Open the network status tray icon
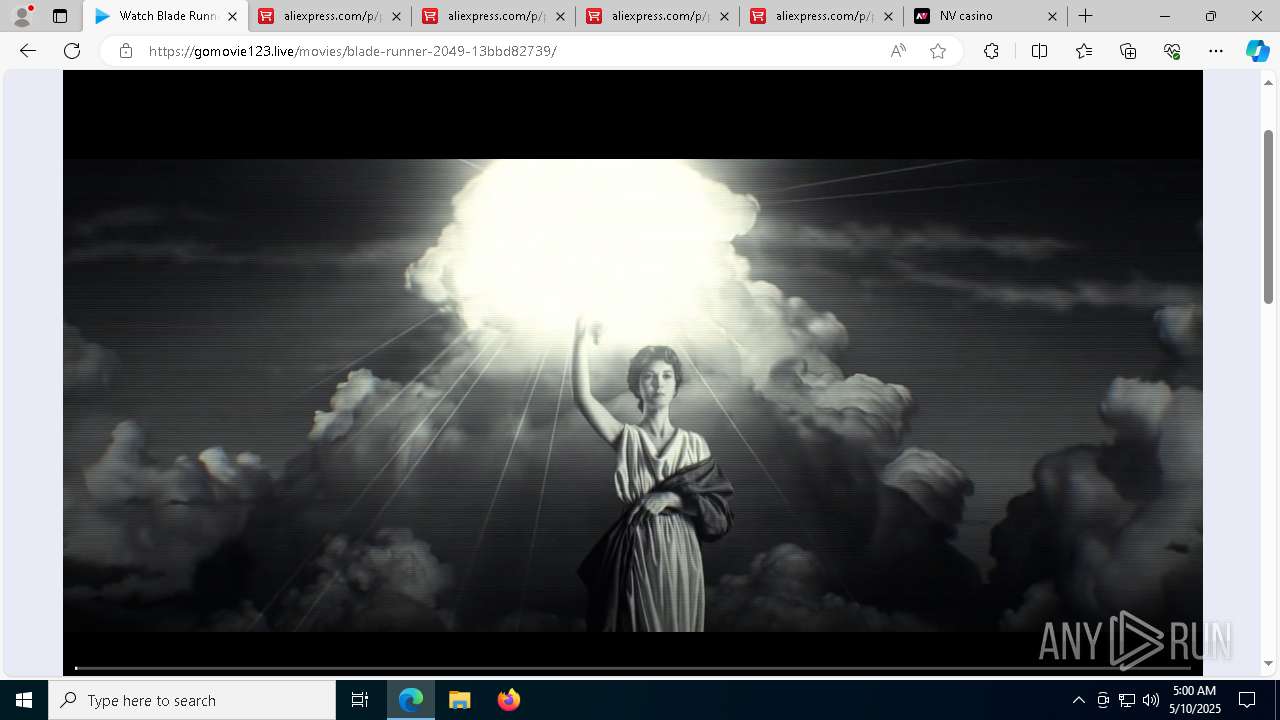The width and height of the screenshot is (1280, 720). 1126,700
